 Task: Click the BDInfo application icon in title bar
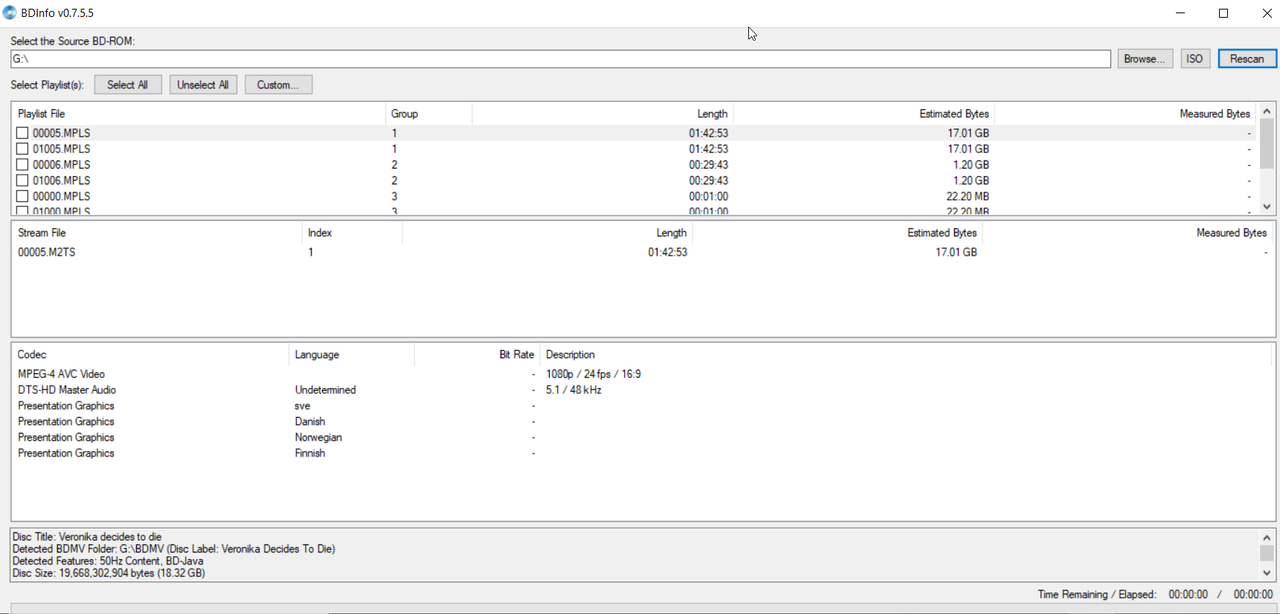pyautogui.click(x=10, y=13)
